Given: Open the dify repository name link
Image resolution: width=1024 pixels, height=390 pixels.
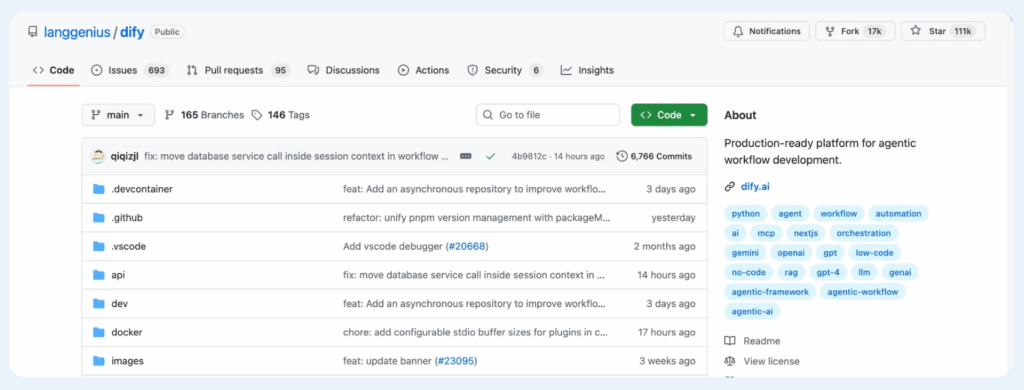Looking at the screenshot, I should [132, 32].
